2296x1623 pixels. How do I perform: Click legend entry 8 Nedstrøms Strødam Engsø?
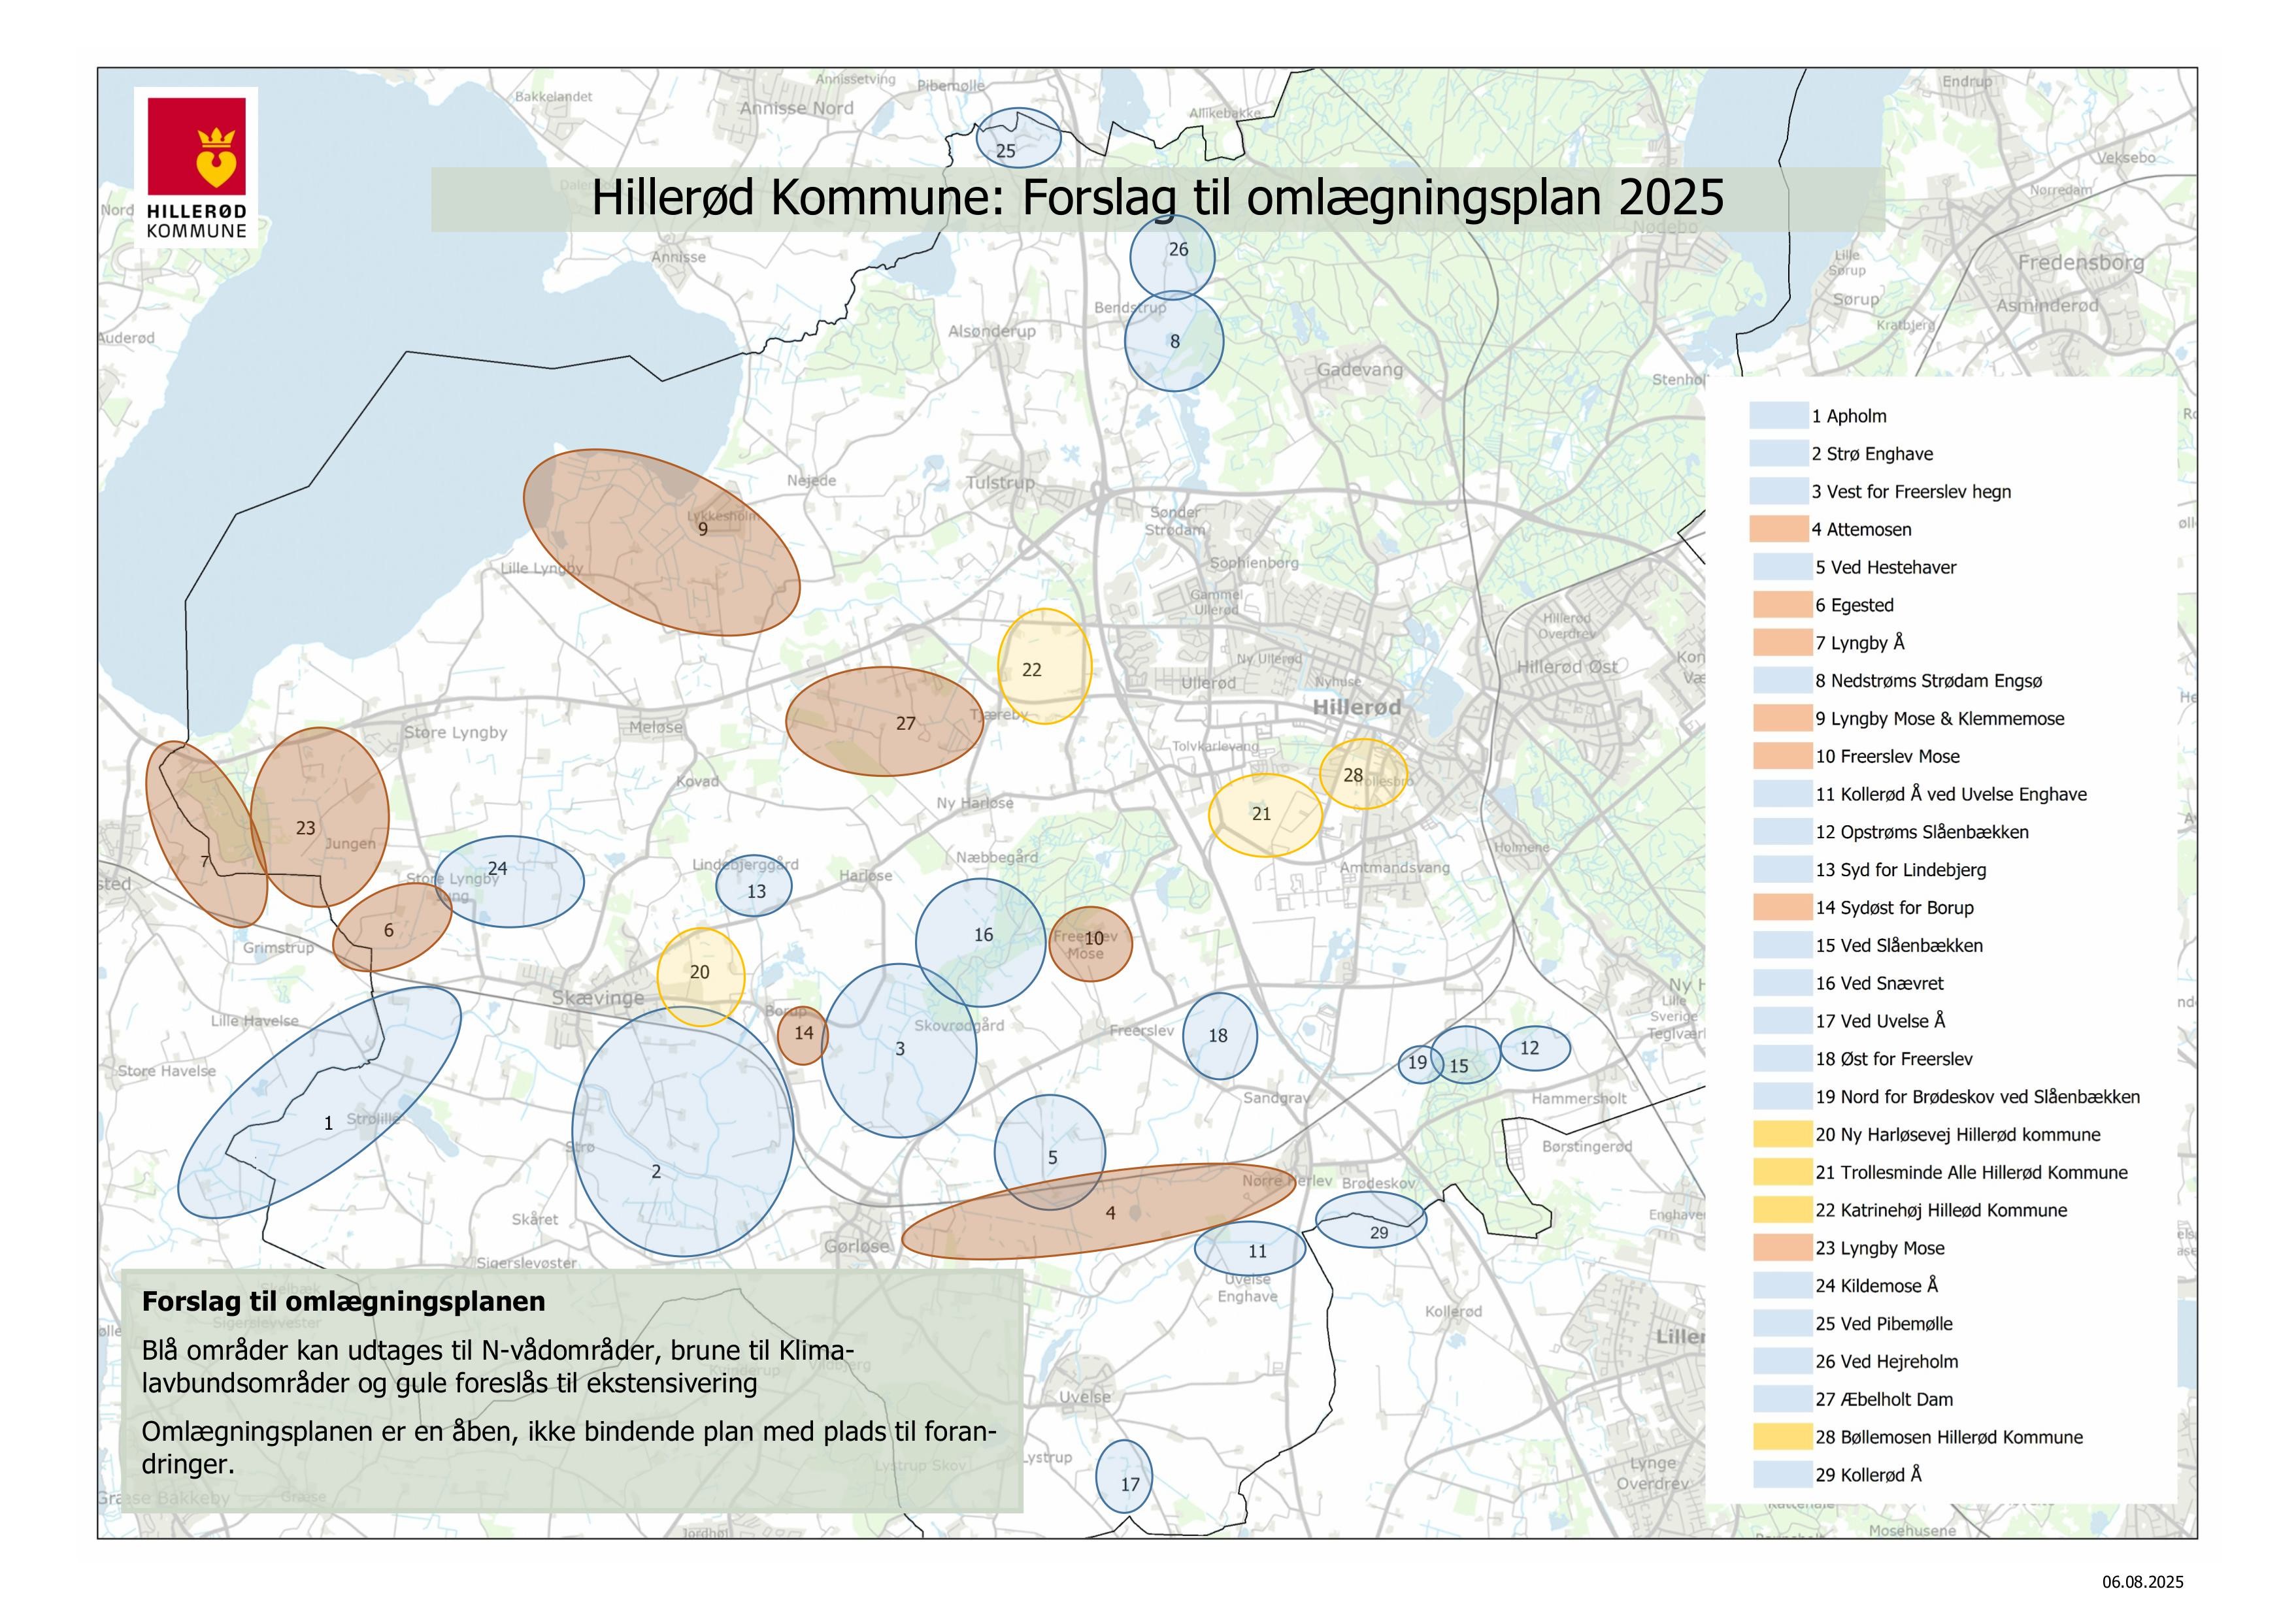(1929, 681)
